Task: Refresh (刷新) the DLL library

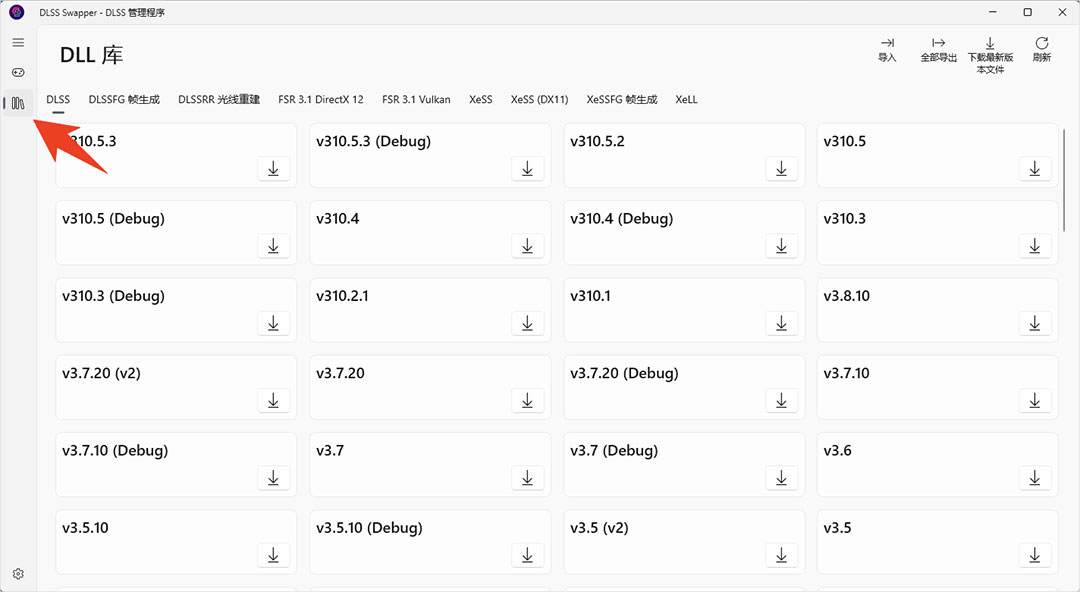Action: click(1042, 49)
